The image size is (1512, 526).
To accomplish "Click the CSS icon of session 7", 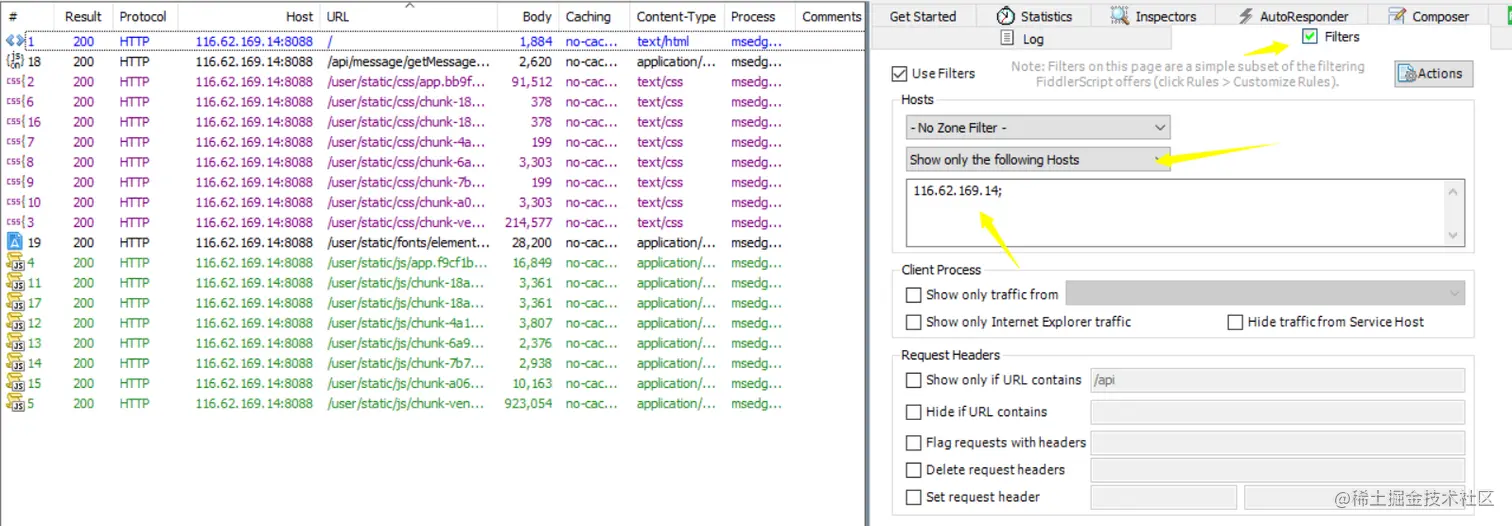I will click(14, 142).
